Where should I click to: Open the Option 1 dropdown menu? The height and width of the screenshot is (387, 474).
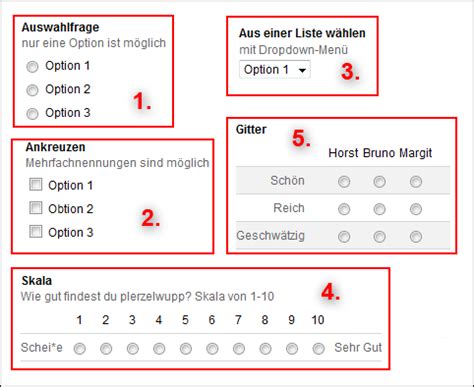tap(275, 70)
